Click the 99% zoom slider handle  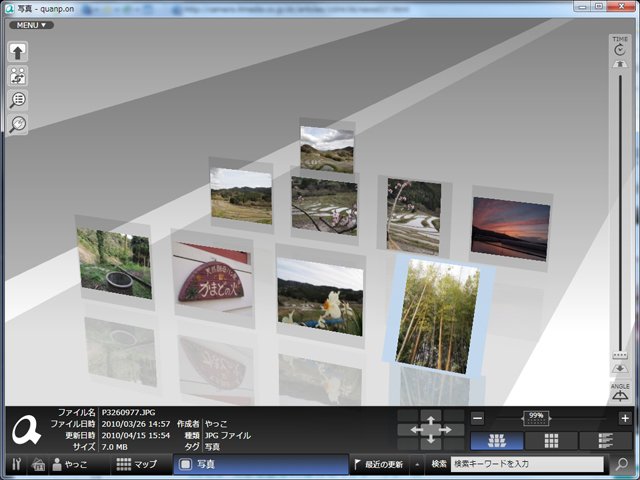[x=536, y=418]
